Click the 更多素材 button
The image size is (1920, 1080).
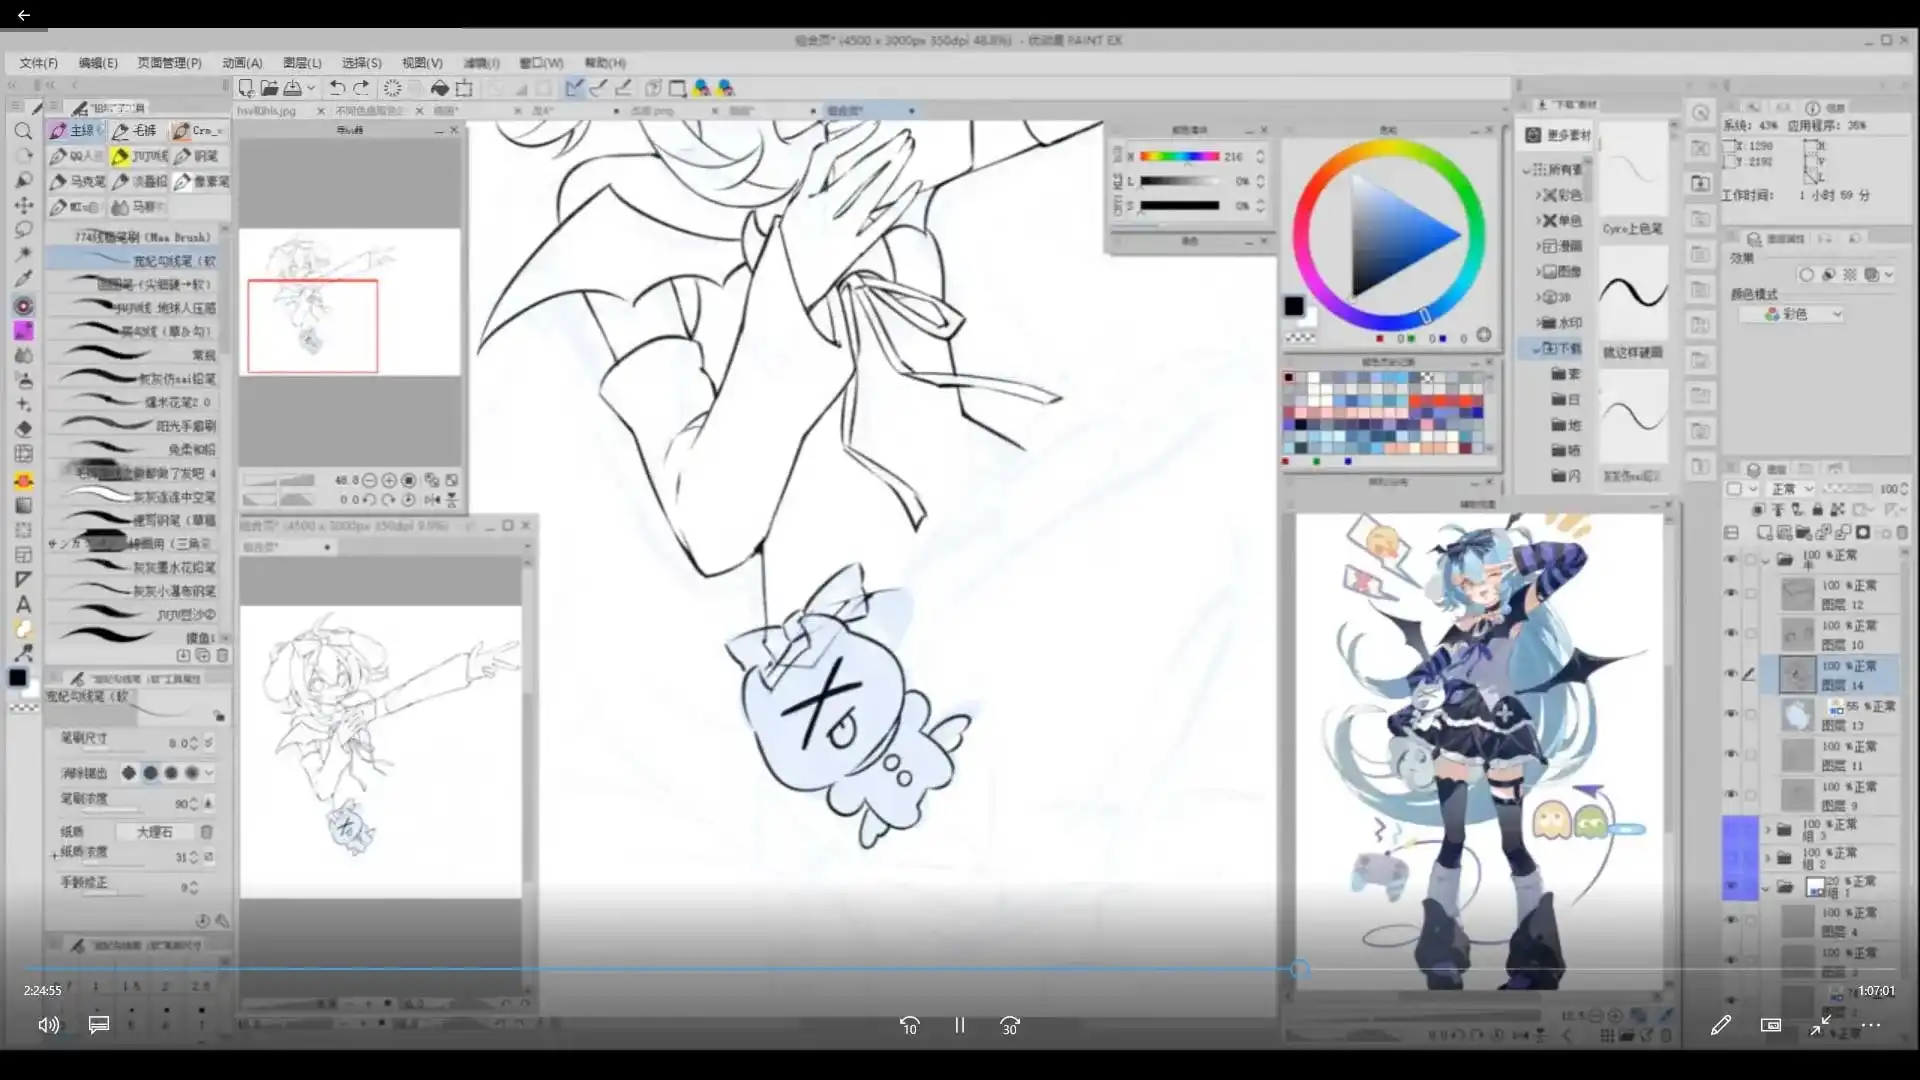[x=1558, y=135]
